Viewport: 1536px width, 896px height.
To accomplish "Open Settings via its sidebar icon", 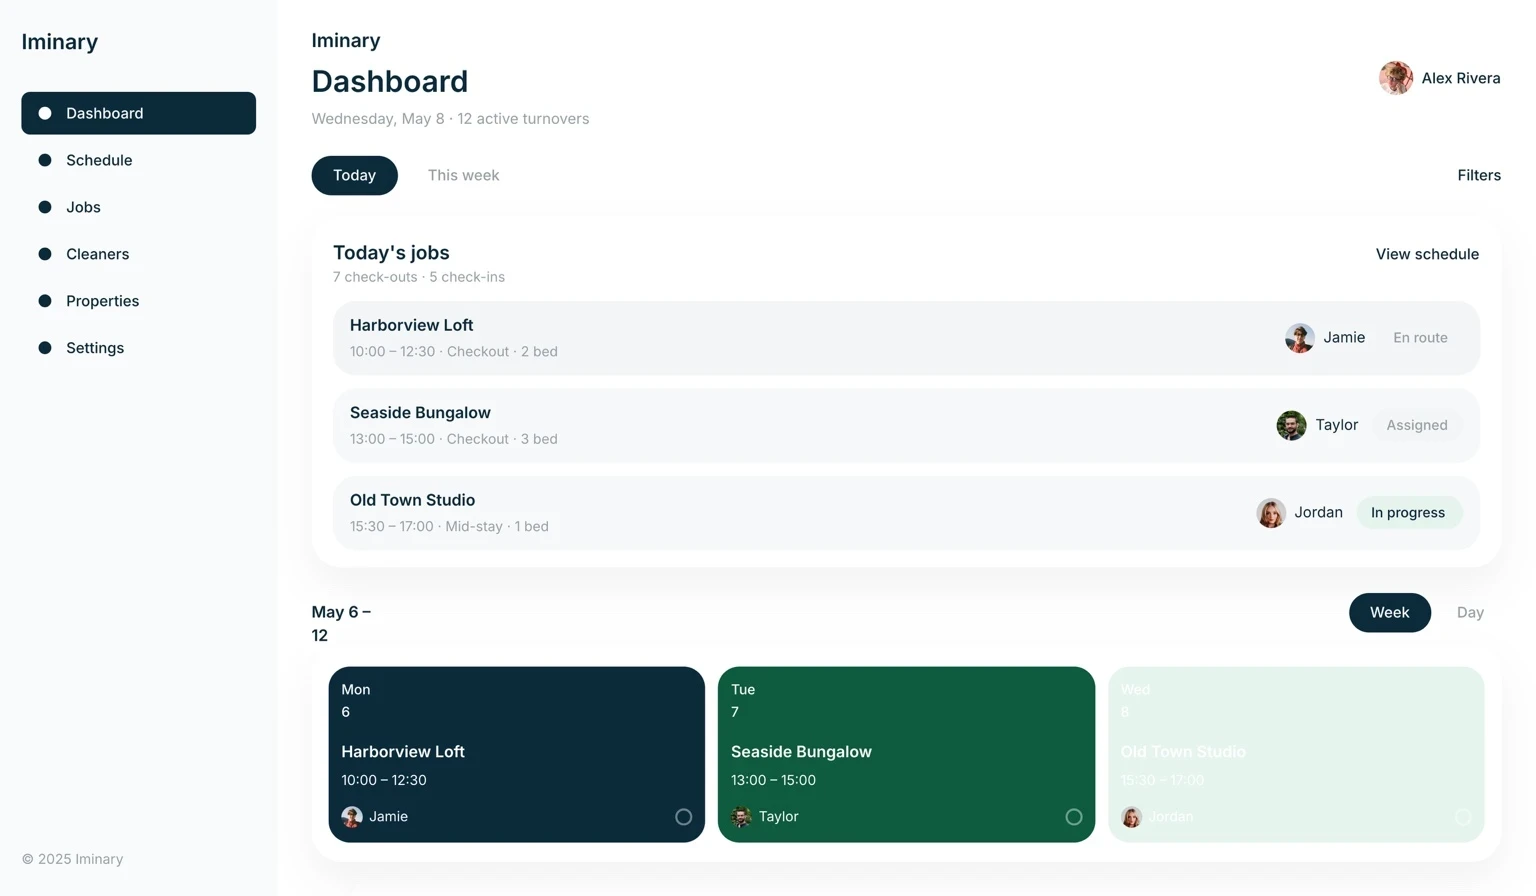I will tap(44, 348).
